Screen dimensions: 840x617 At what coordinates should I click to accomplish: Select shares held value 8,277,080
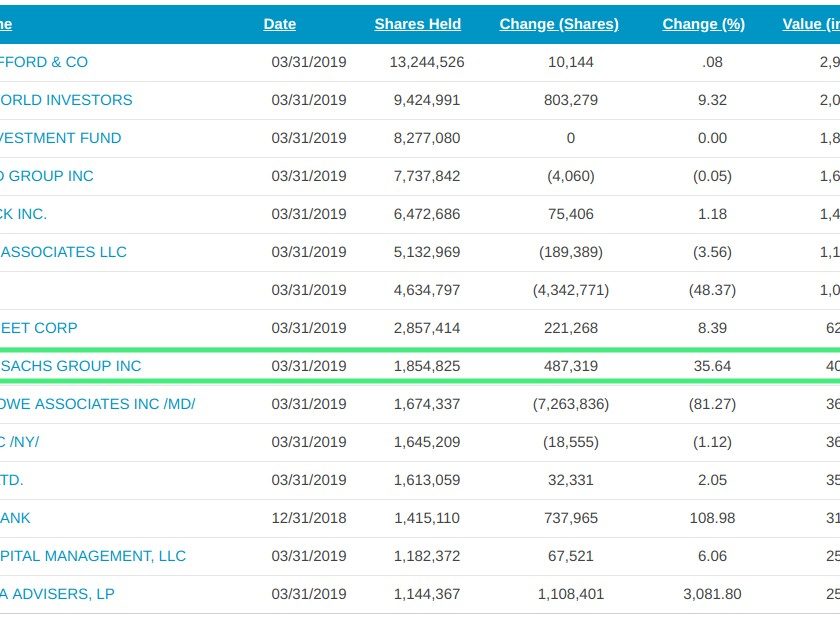pos(427,138)
